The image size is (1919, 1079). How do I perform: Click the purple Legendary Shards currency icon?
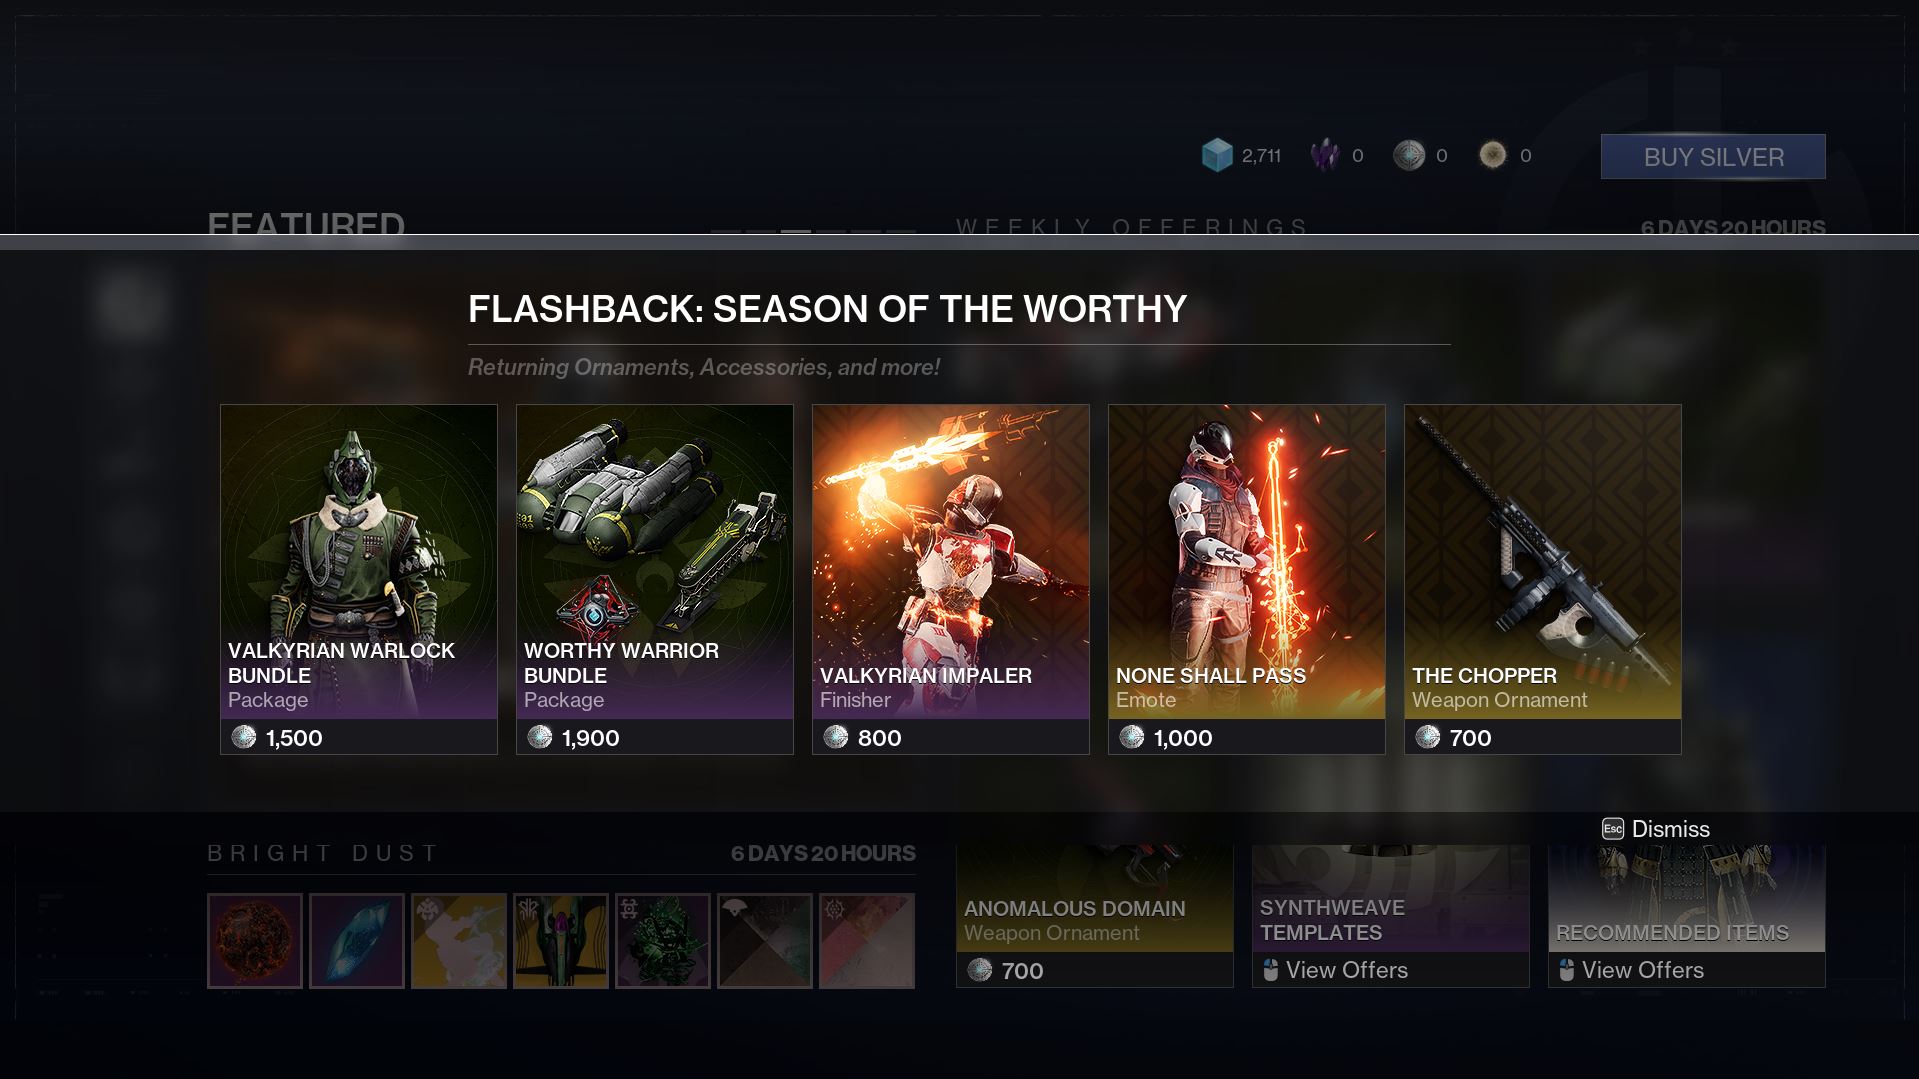[x=1325, y=155]
